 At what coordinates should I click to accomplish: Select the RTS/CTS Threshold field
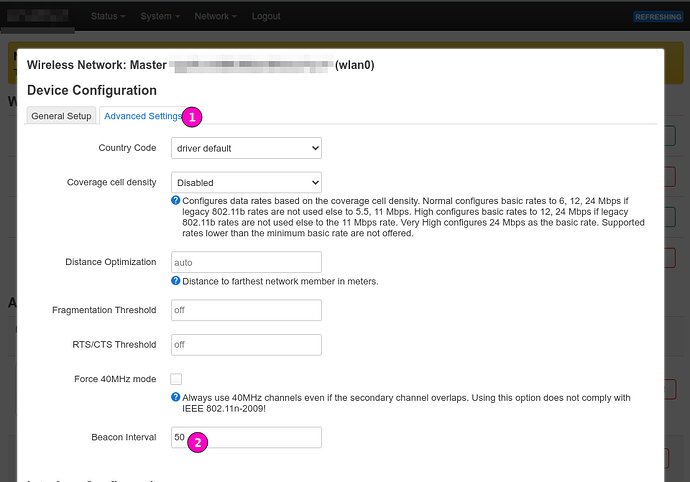point(246,345)
